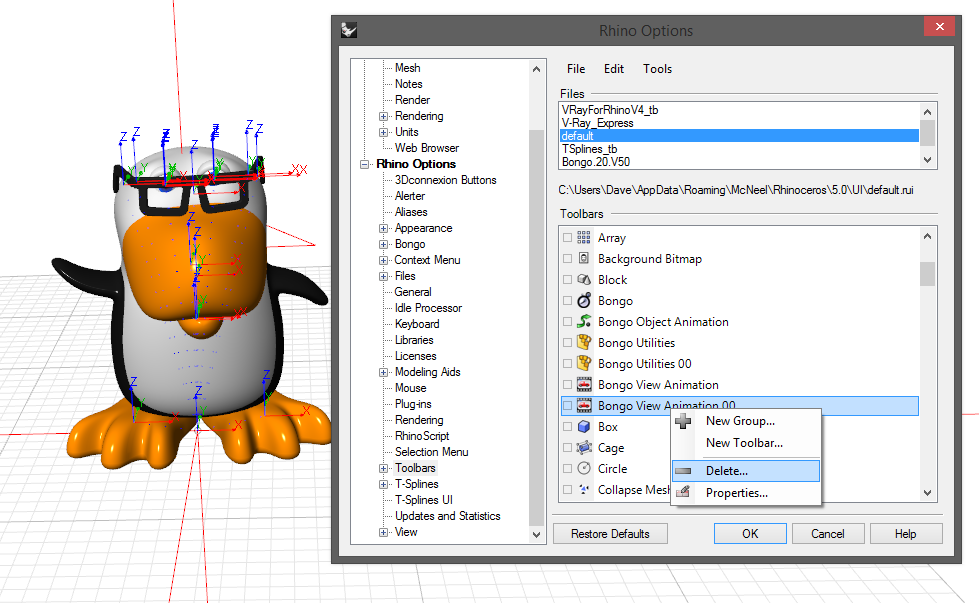This screenshot has width=979, height=603.
Task: Select the Mouse tree item
Action: (x=410, y=388)
